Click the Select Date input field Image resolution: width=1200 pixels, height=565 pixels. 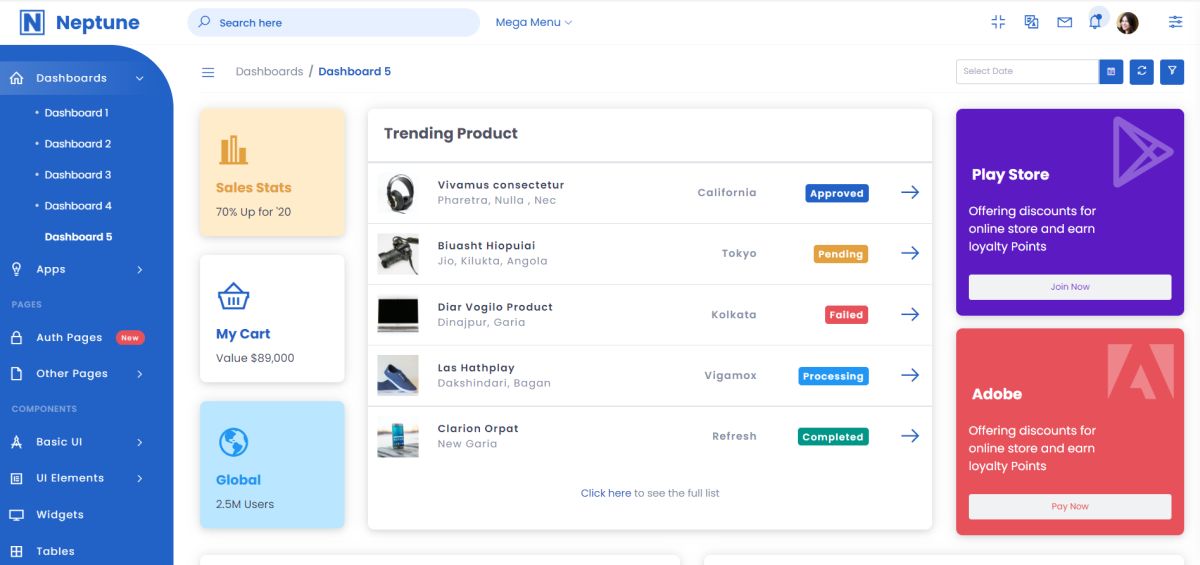tap(1027, 71)
